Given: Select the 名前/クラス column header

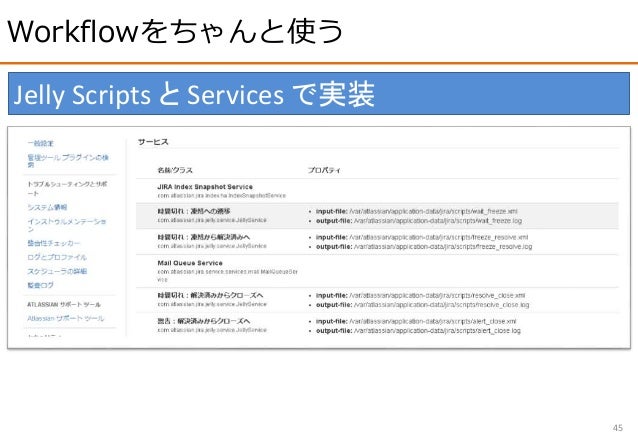Looking at the screenshot, I should click(175, 170).
